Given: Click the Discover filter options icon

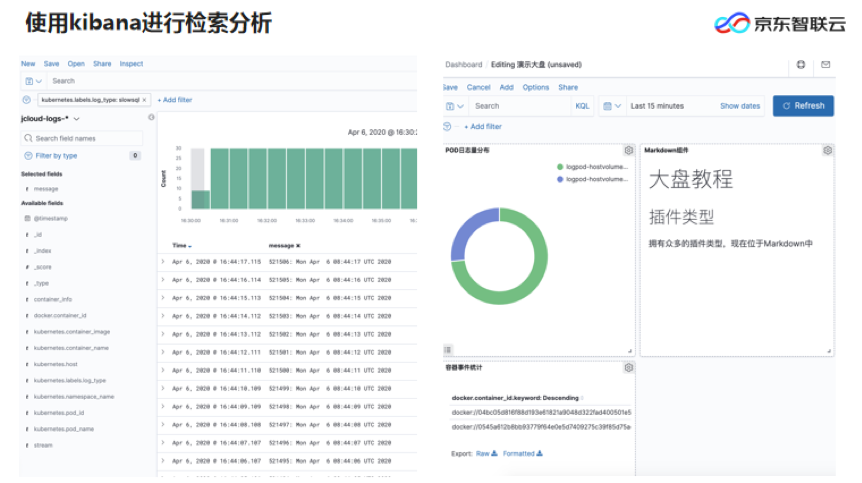Looking at the screenshot, I should click(26, 99).
